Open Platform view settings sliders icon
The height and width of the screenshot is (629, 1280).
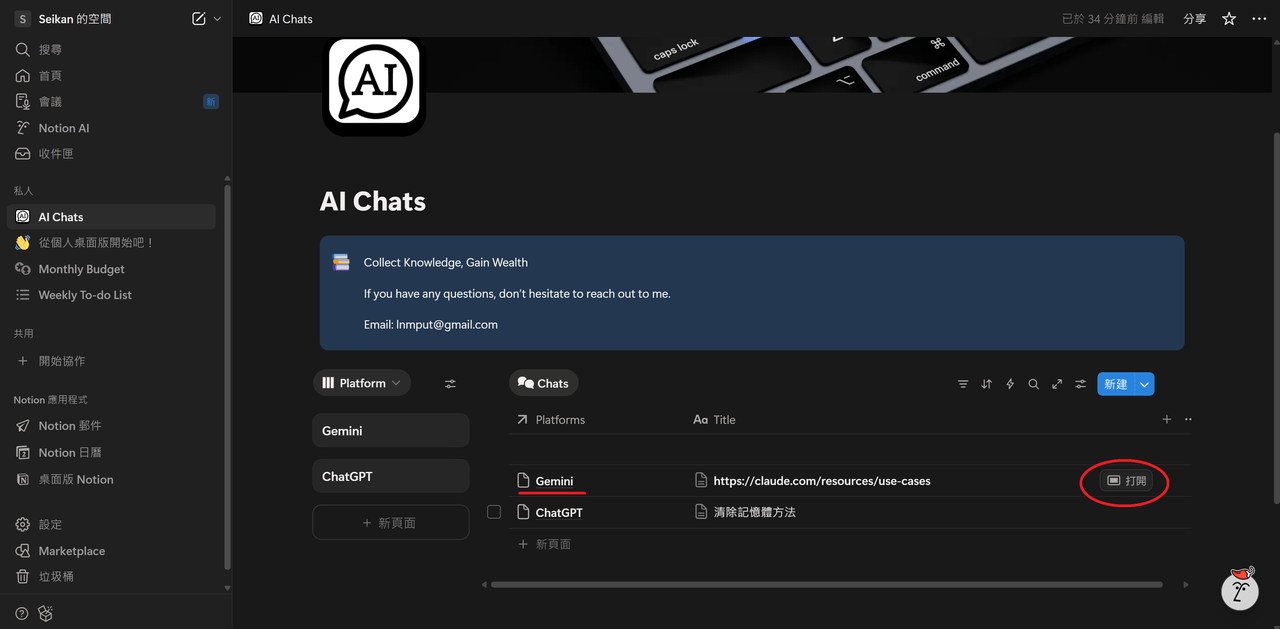450,383
